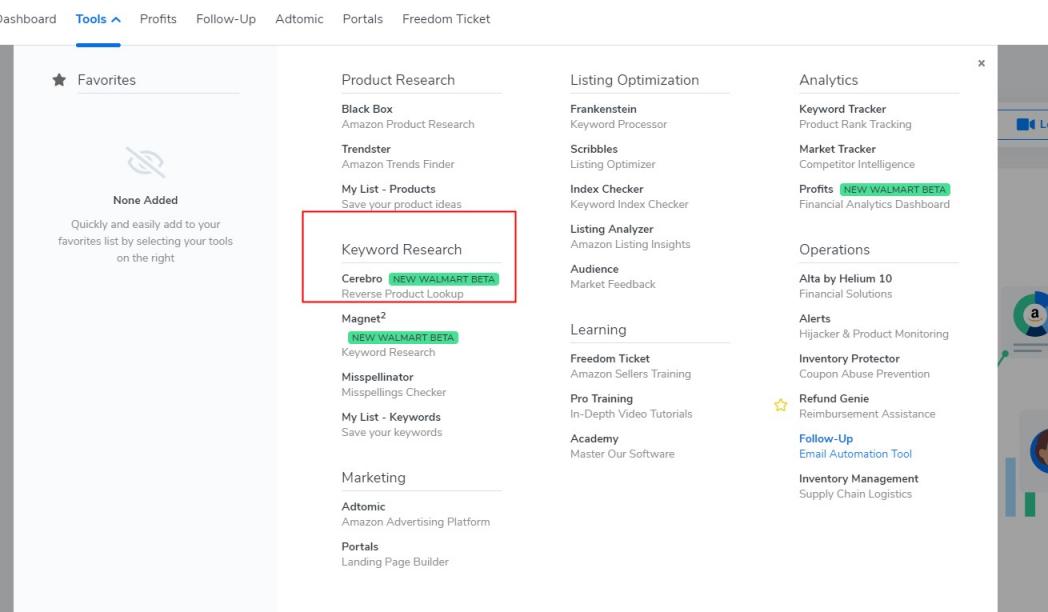Image resolution: width=1048 pixels, height=612 pixels.
Task: Add Refund Genie to favorites star
Action: point(781,405)
